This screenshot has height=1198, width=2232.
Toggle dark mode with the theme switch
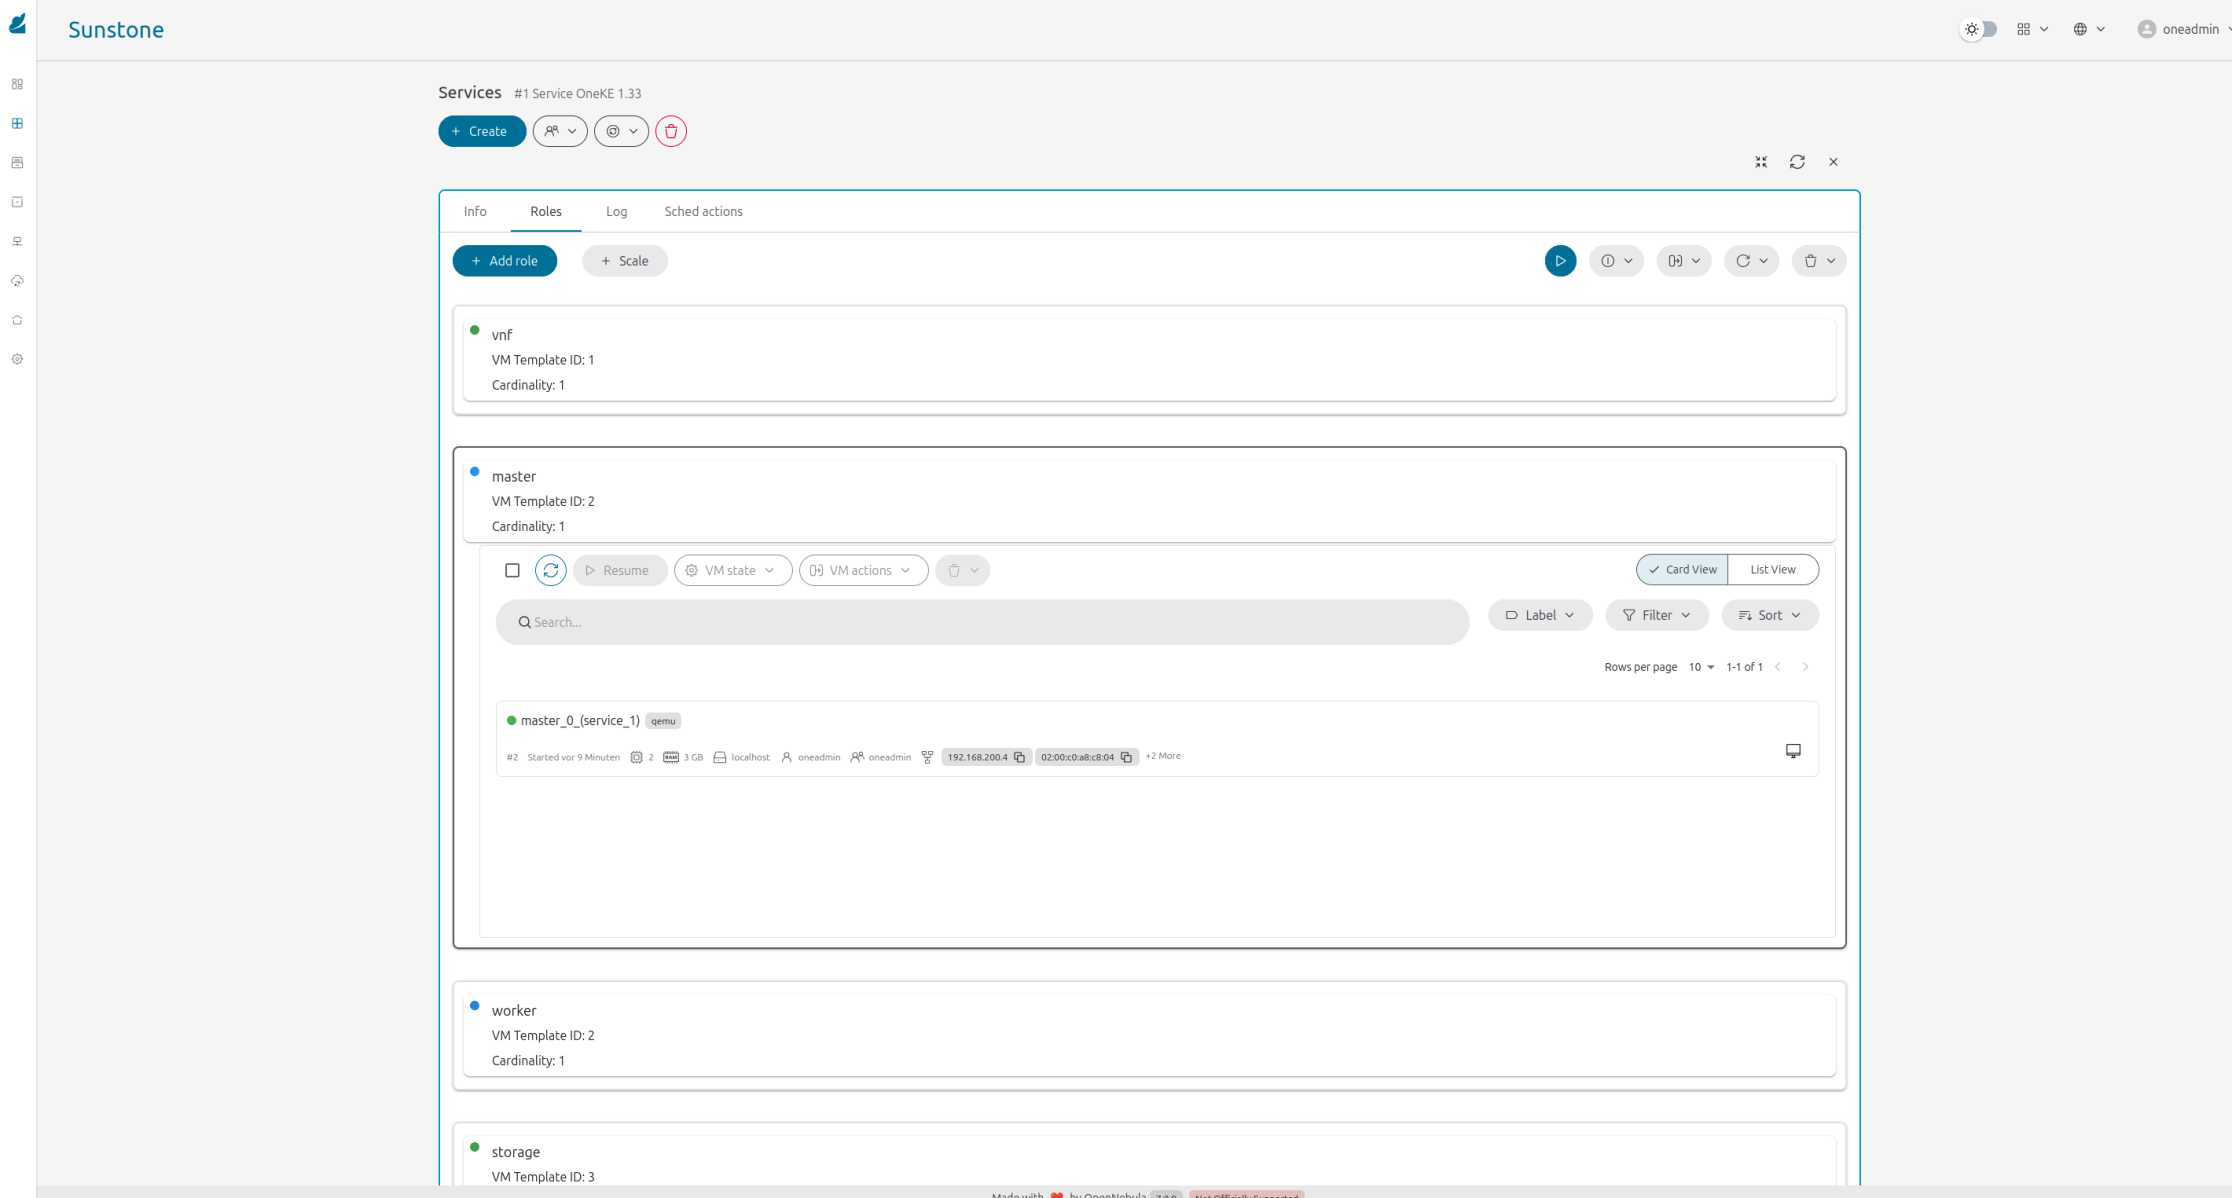click(x=1978, y=29)
